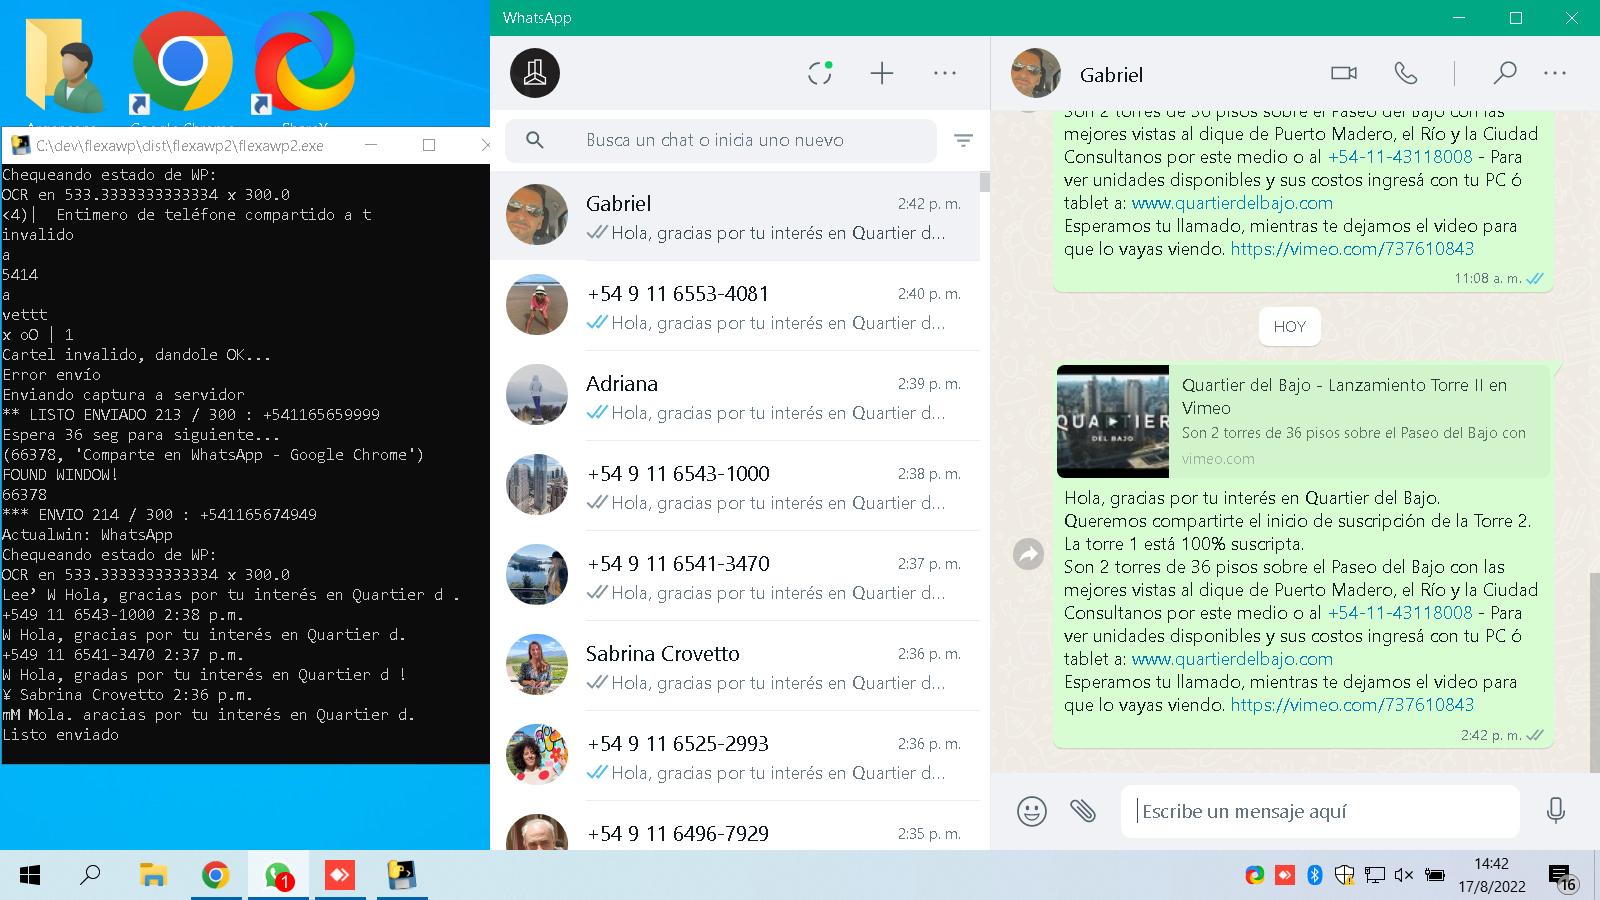Image resolution: width=1600 pixels, height=900 pixels.
Task: Open Quartier del Bajo Vimeo video preview
Action: pos(1113,421)
